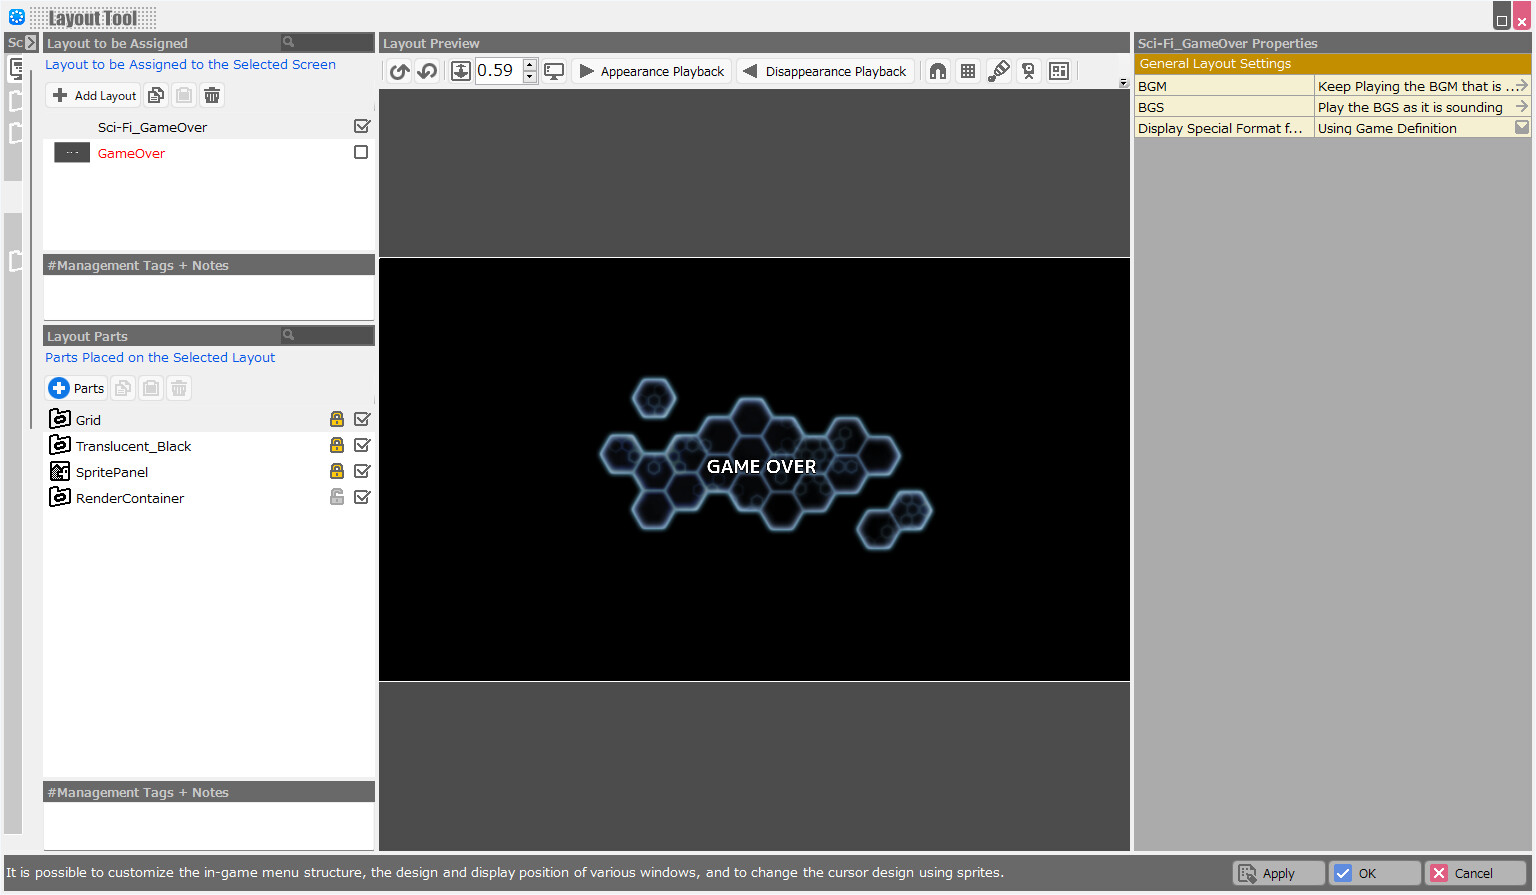Click the duplicate icon beside Add Layout

156,94
